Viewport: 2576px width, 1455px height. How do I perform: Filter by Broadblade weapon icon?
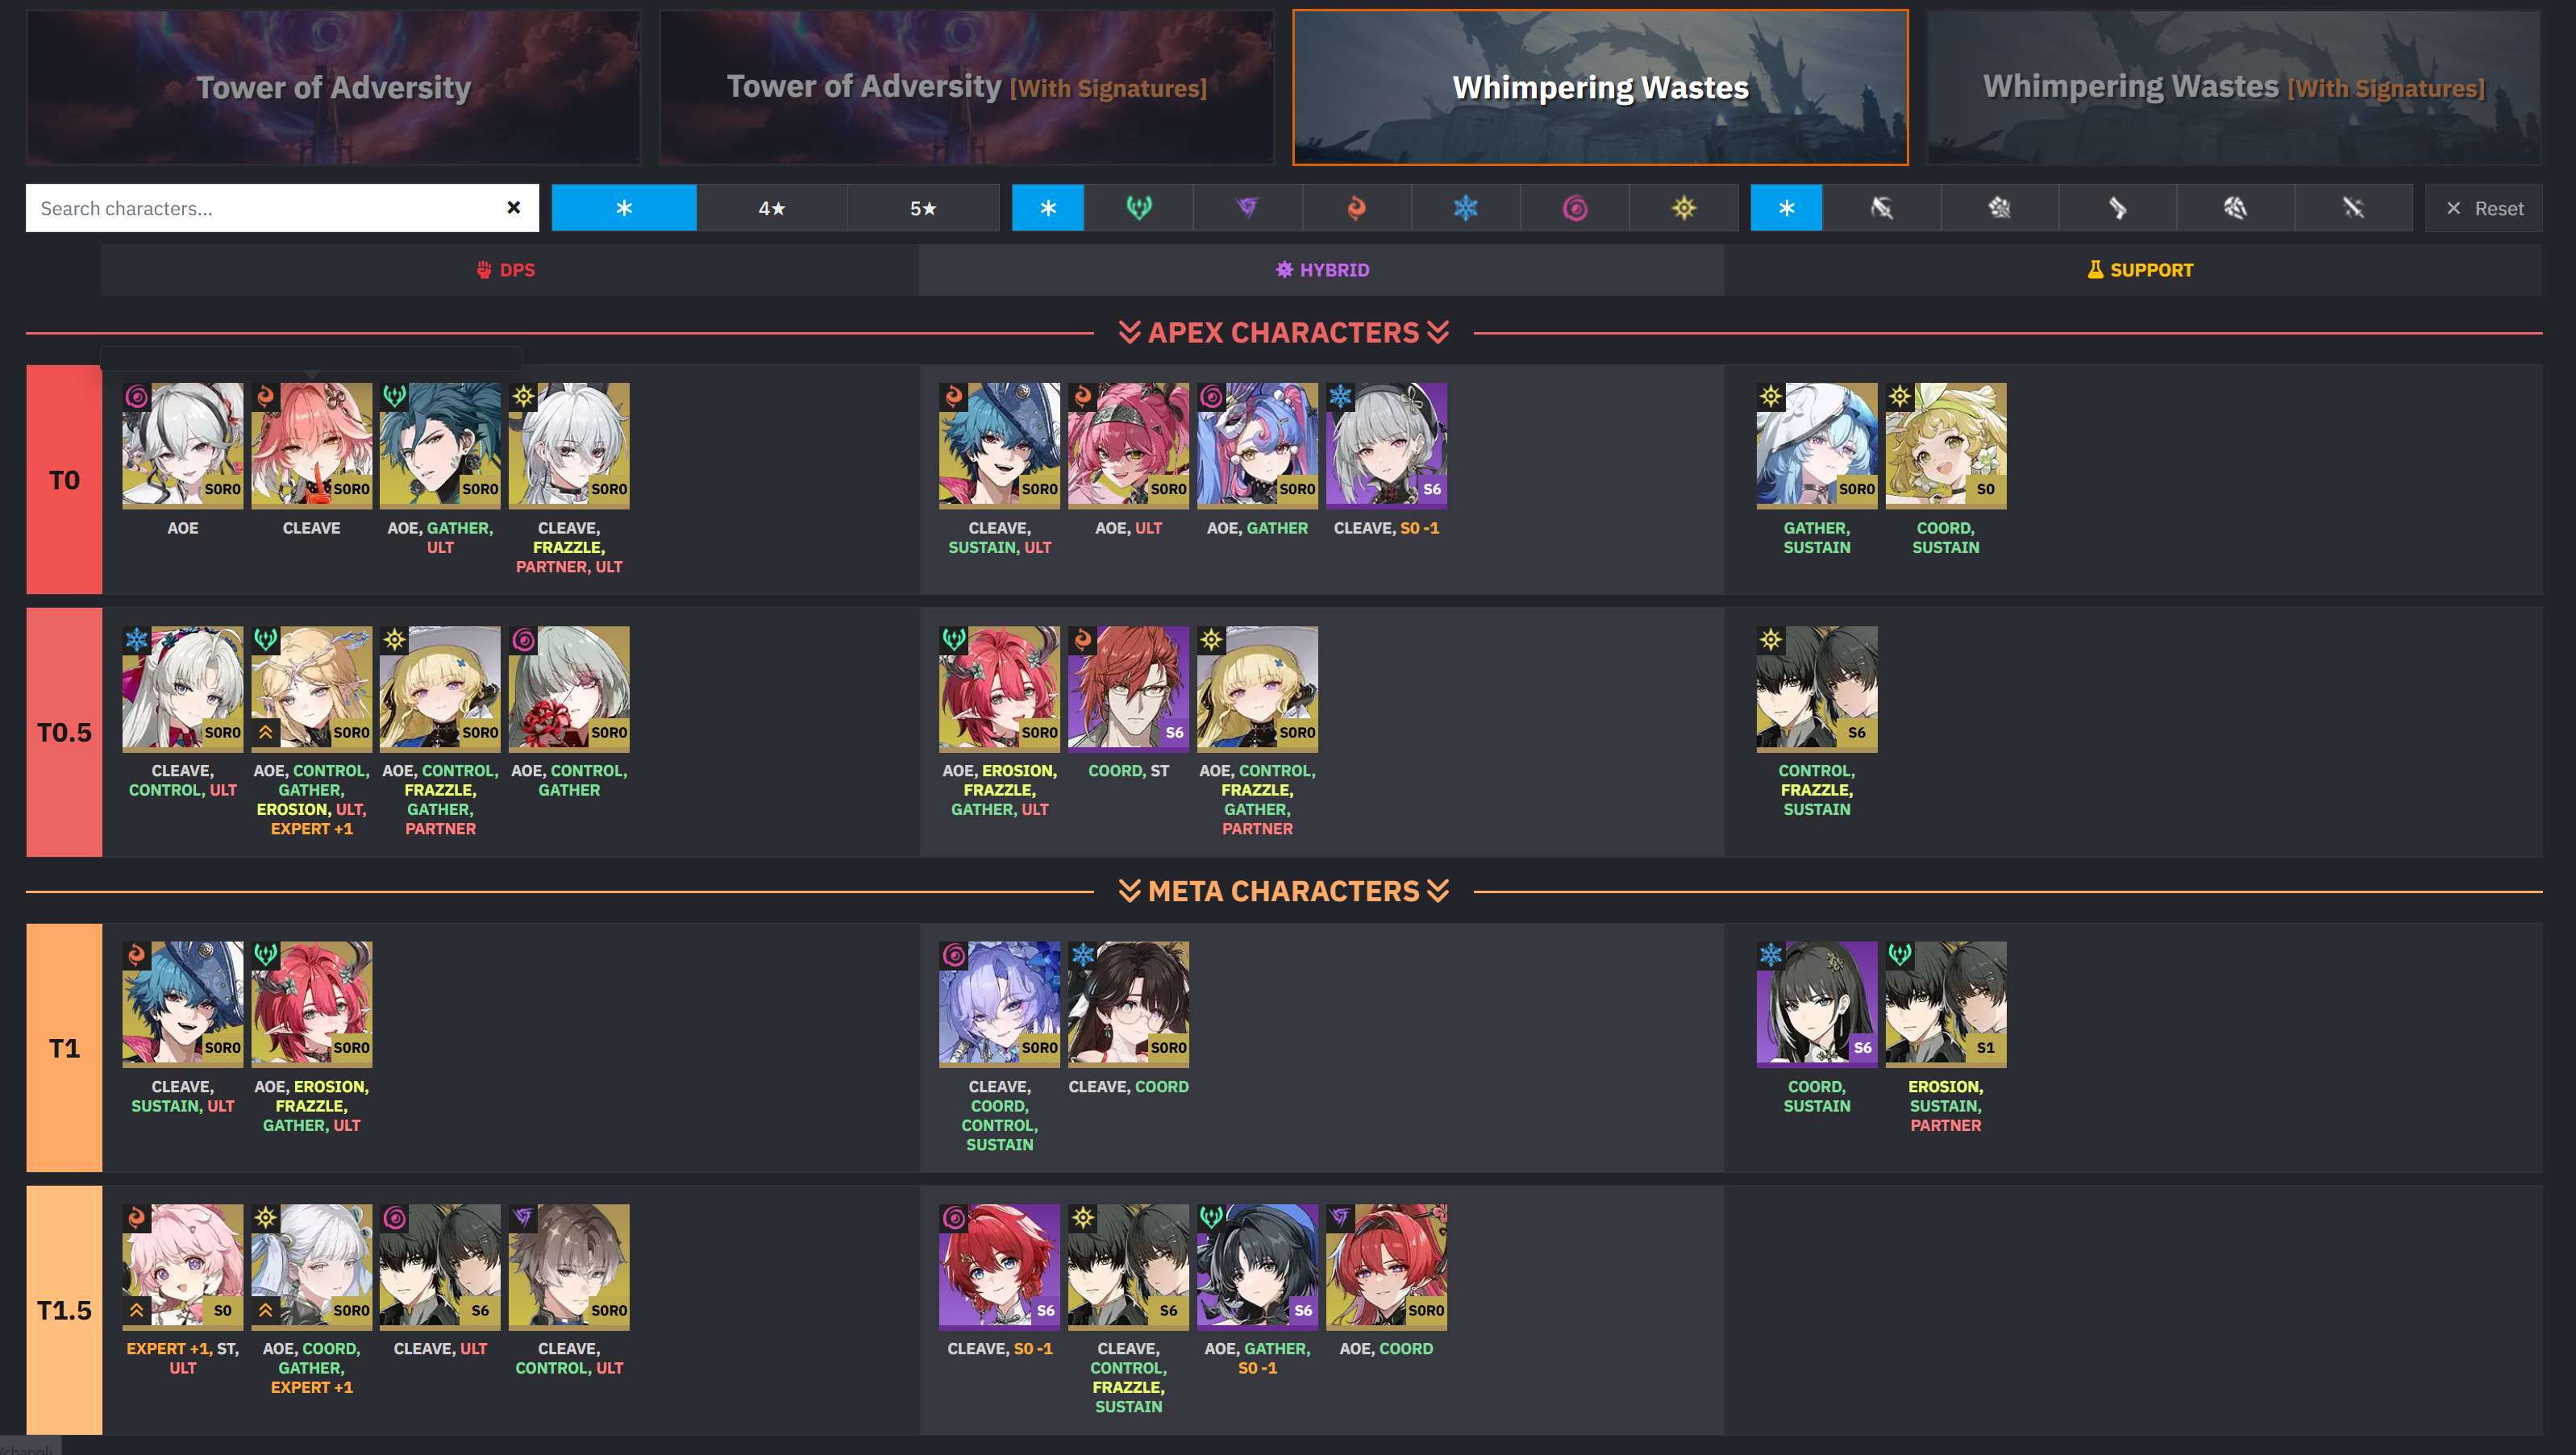click(x=1881, y=208)
